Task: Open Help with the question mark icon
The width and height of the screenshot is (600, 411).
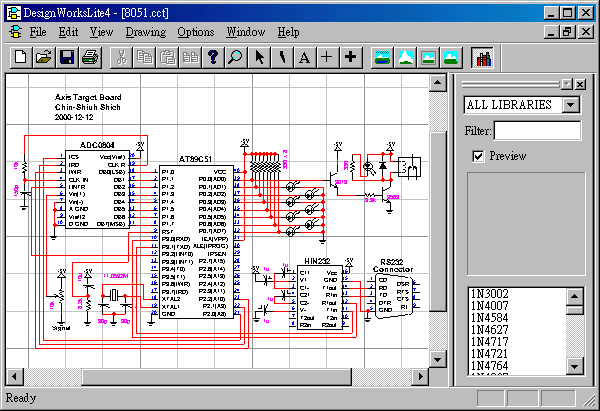Action: [x=213, y=57]
